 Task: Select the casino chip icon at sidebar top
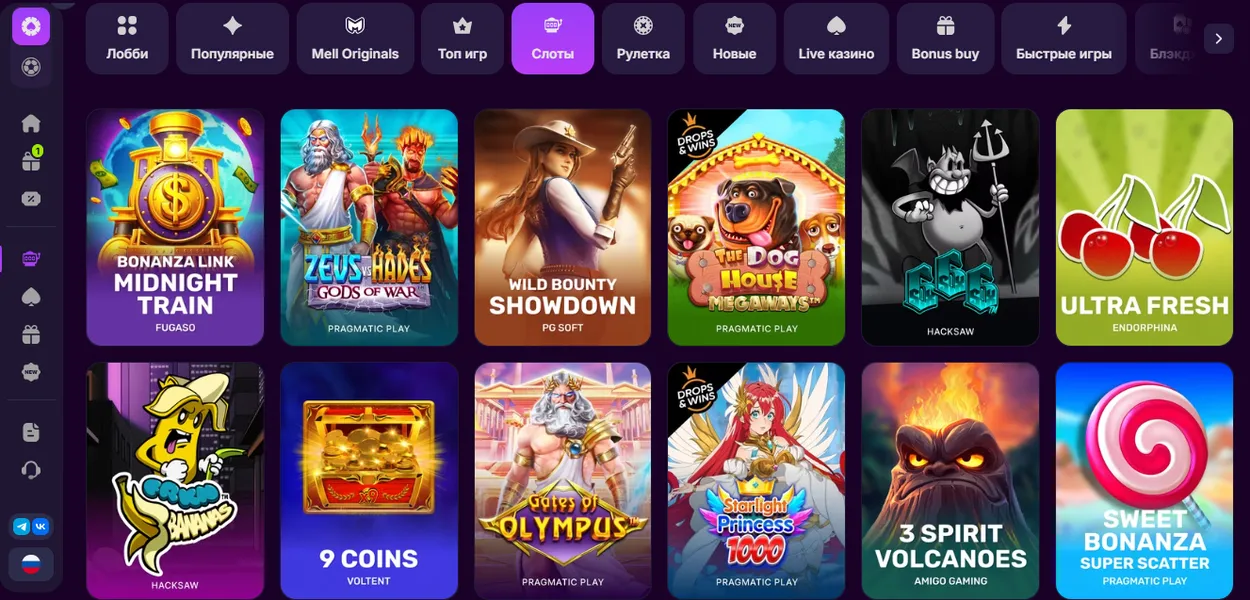(x=31, y=26)
